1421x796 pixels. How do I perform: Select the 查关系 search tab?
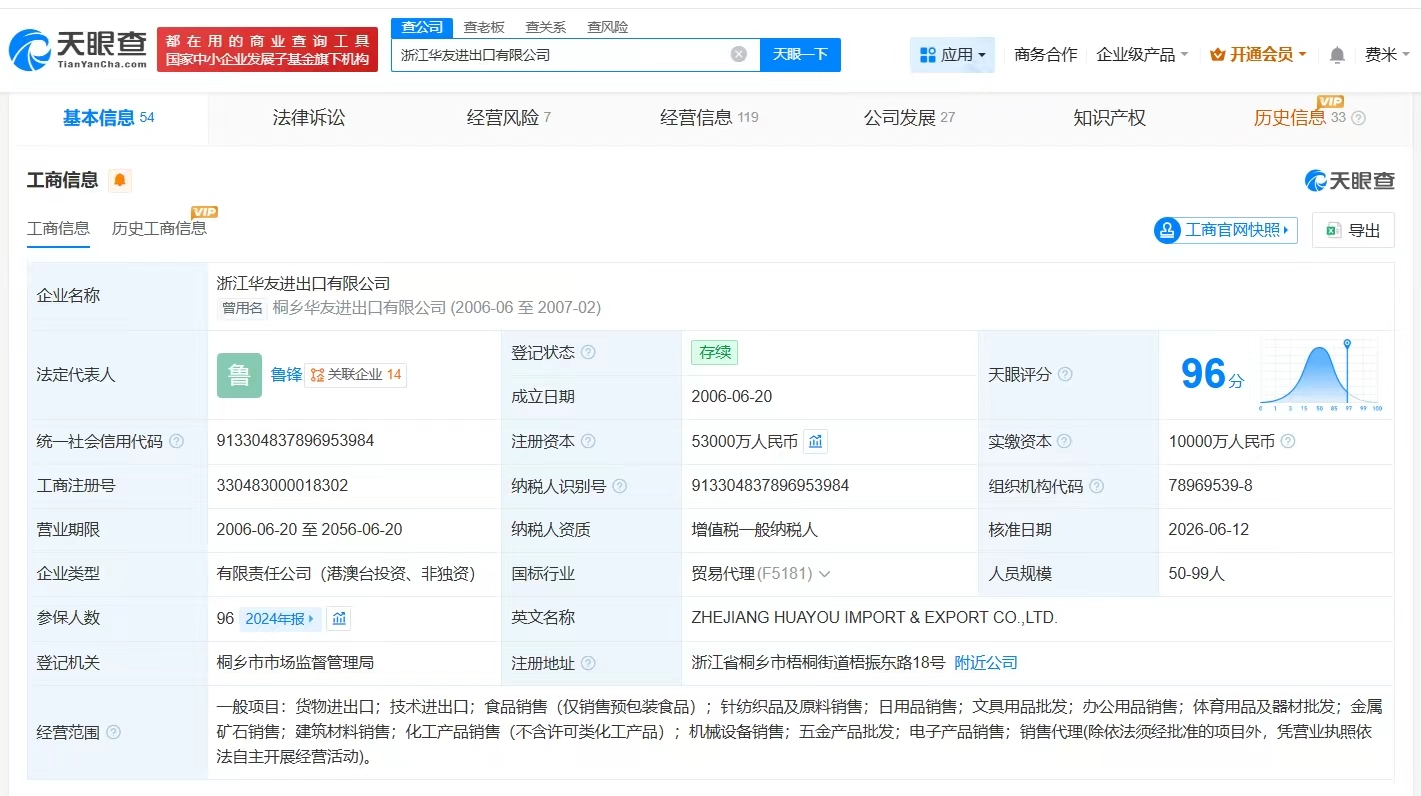[x=546, y=27]
